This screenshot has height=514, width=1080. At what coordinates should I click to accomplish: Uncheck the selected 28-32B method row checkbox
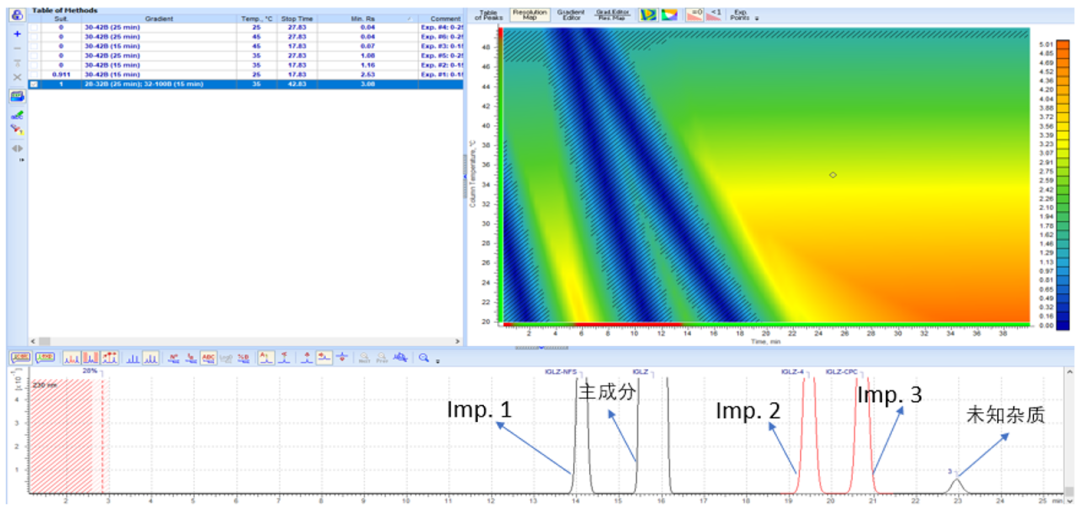33,84
